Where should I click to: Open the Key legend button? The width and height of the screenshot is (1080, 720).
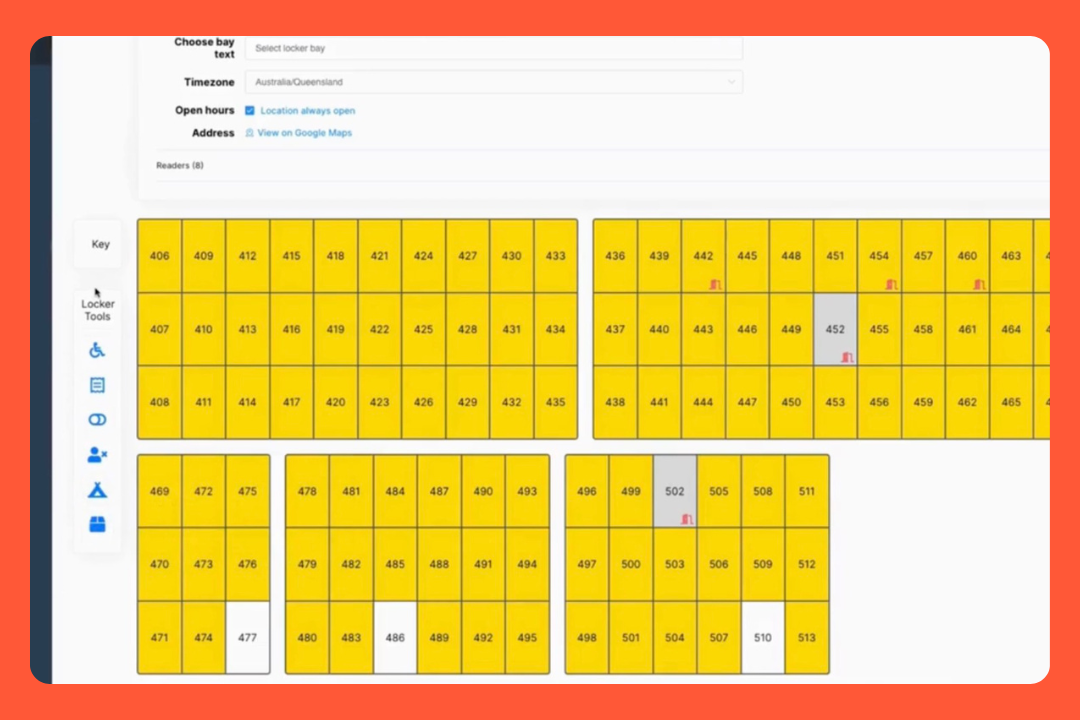point(98,244)
